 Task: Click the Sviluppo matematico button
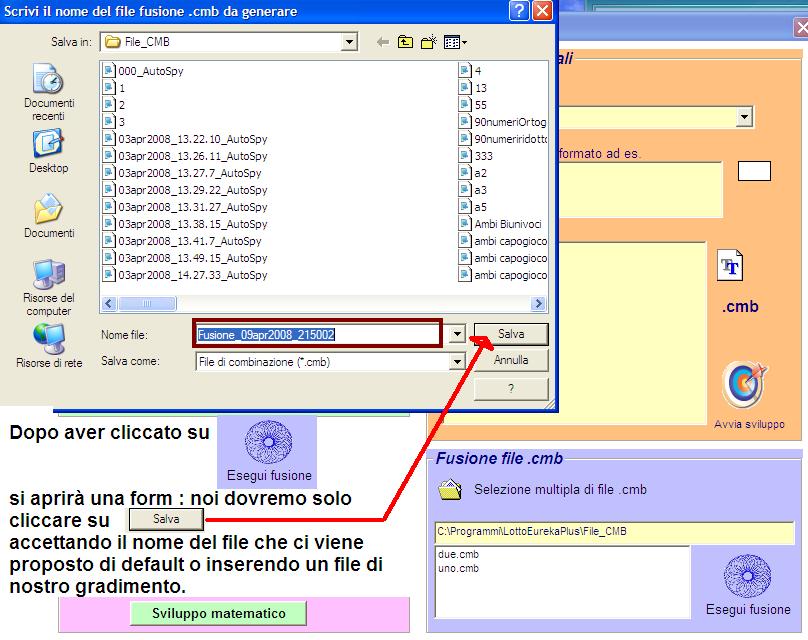tap(218, 613)
